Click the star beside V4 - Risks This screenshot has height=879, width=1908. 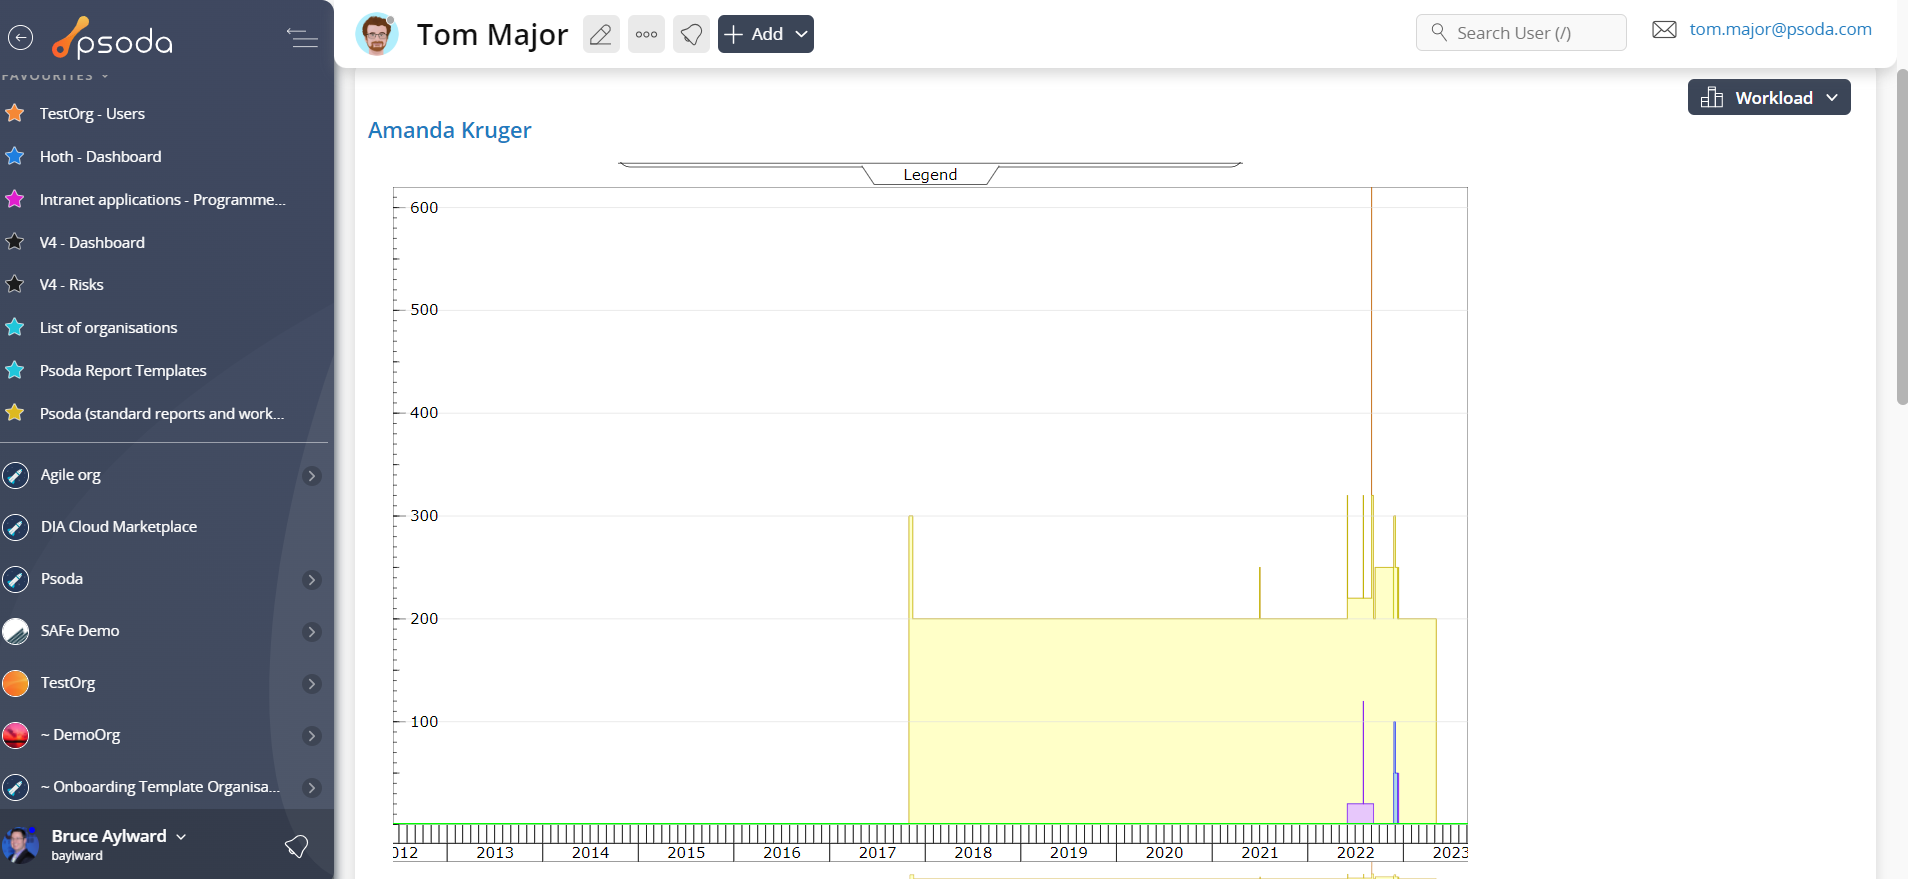15,284
